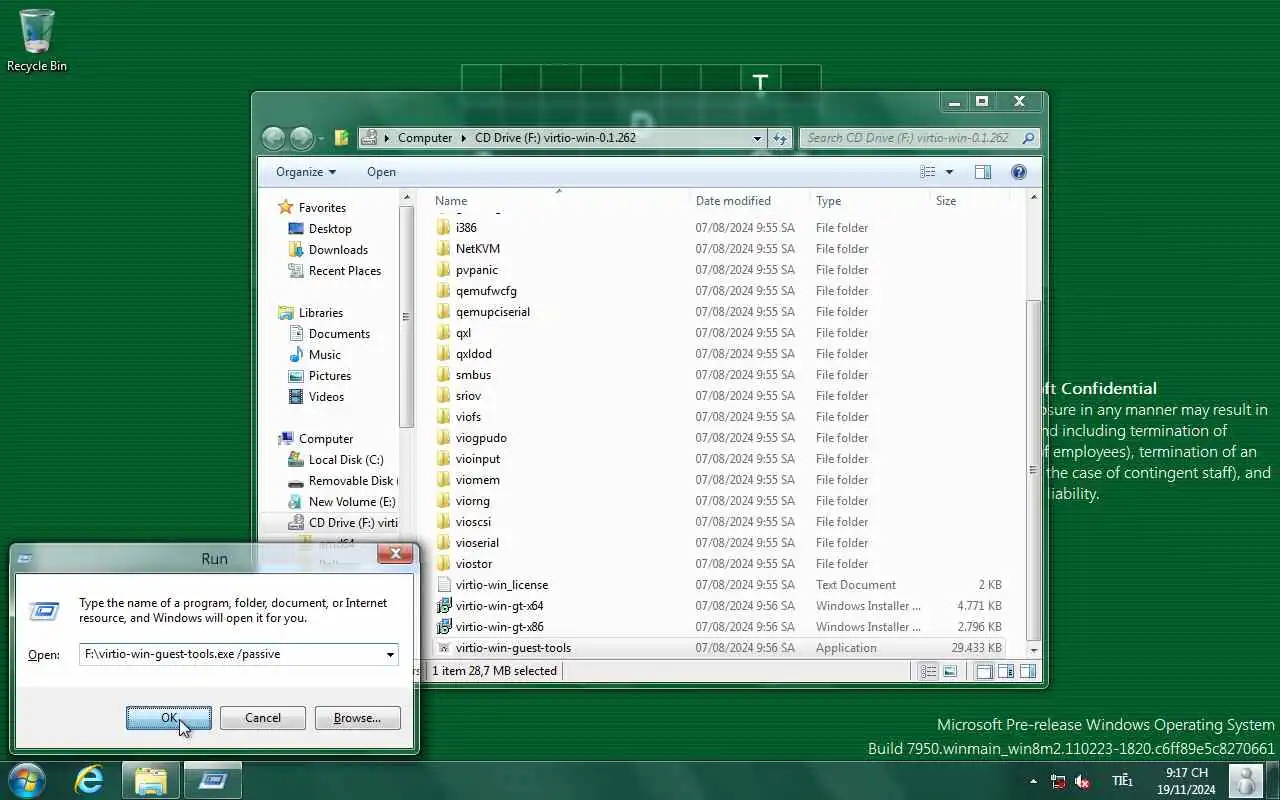The width and height of the screenshot is (1280, 800).
Task: Select the qemufwcfg folder row
Action: pos(719,291)
